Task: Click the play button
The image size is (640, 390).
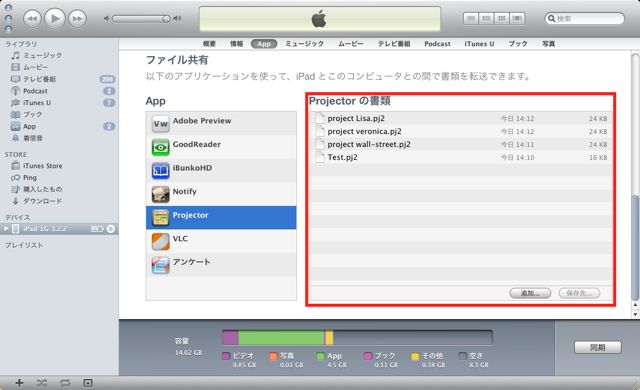Action: point(55,18)
